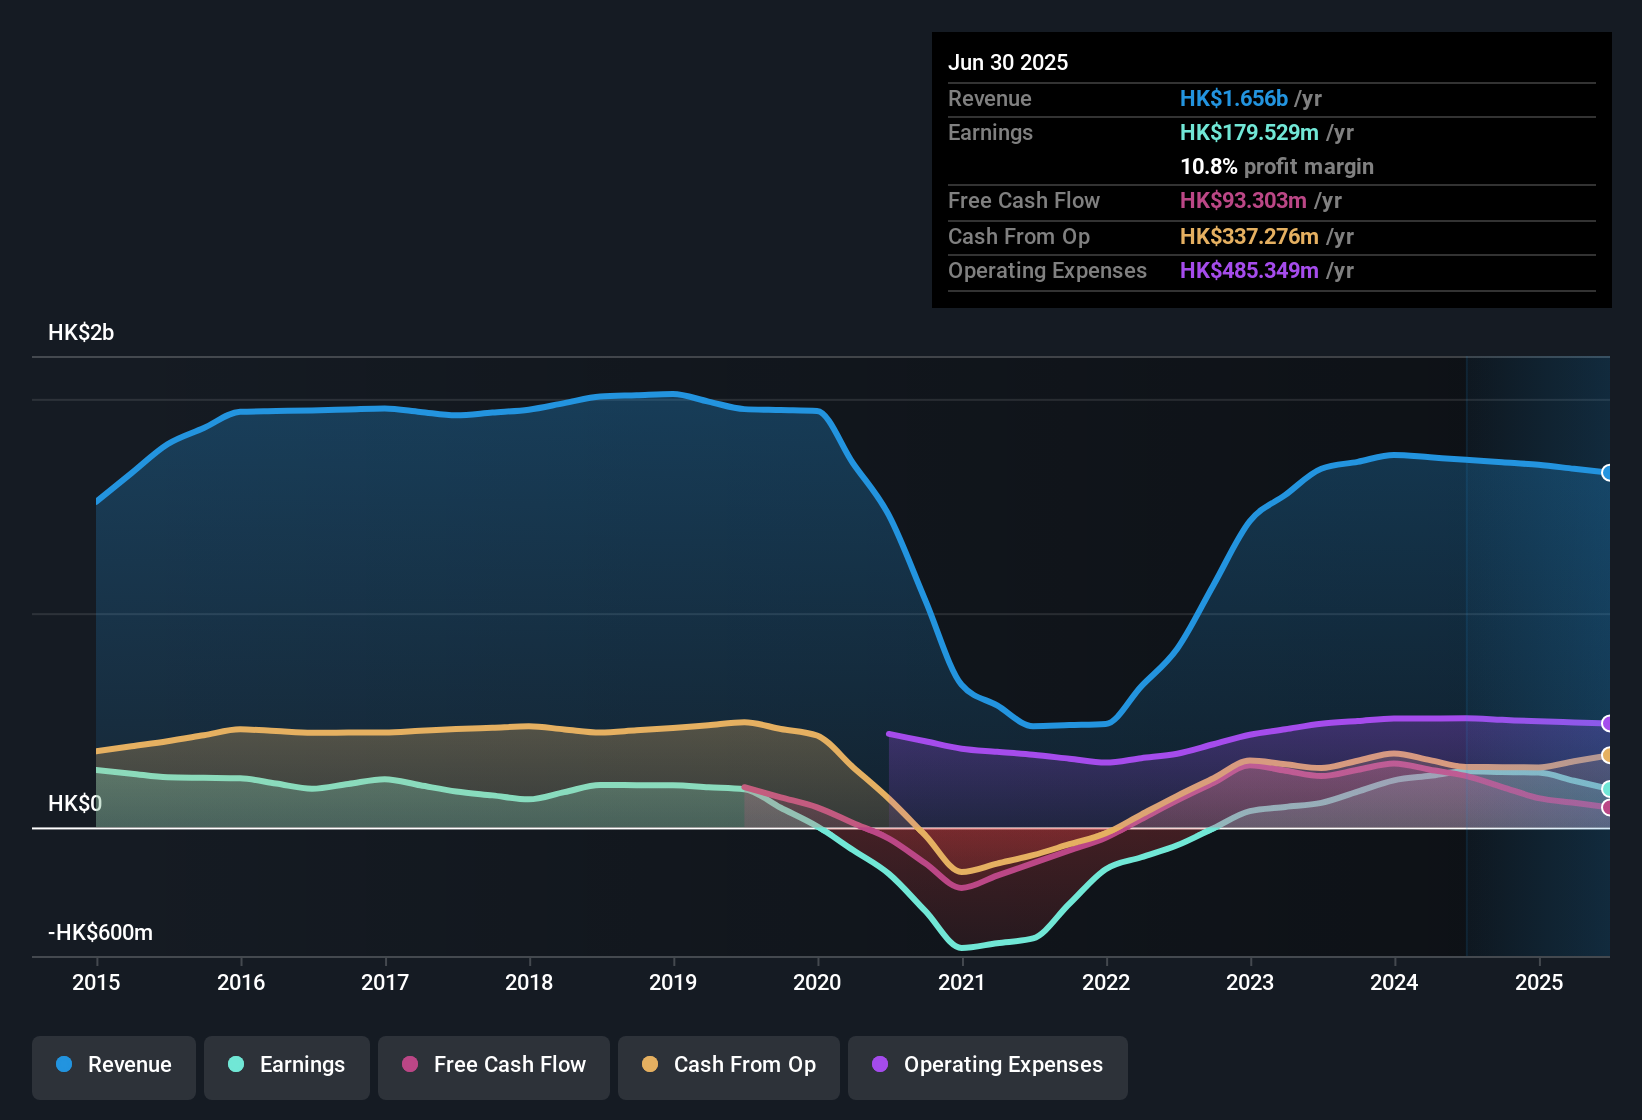The width and height of the screenshot is (1642, 1120).
Task: Select the Revenue endpoint marker on chart
Action: click(1608, 473)
